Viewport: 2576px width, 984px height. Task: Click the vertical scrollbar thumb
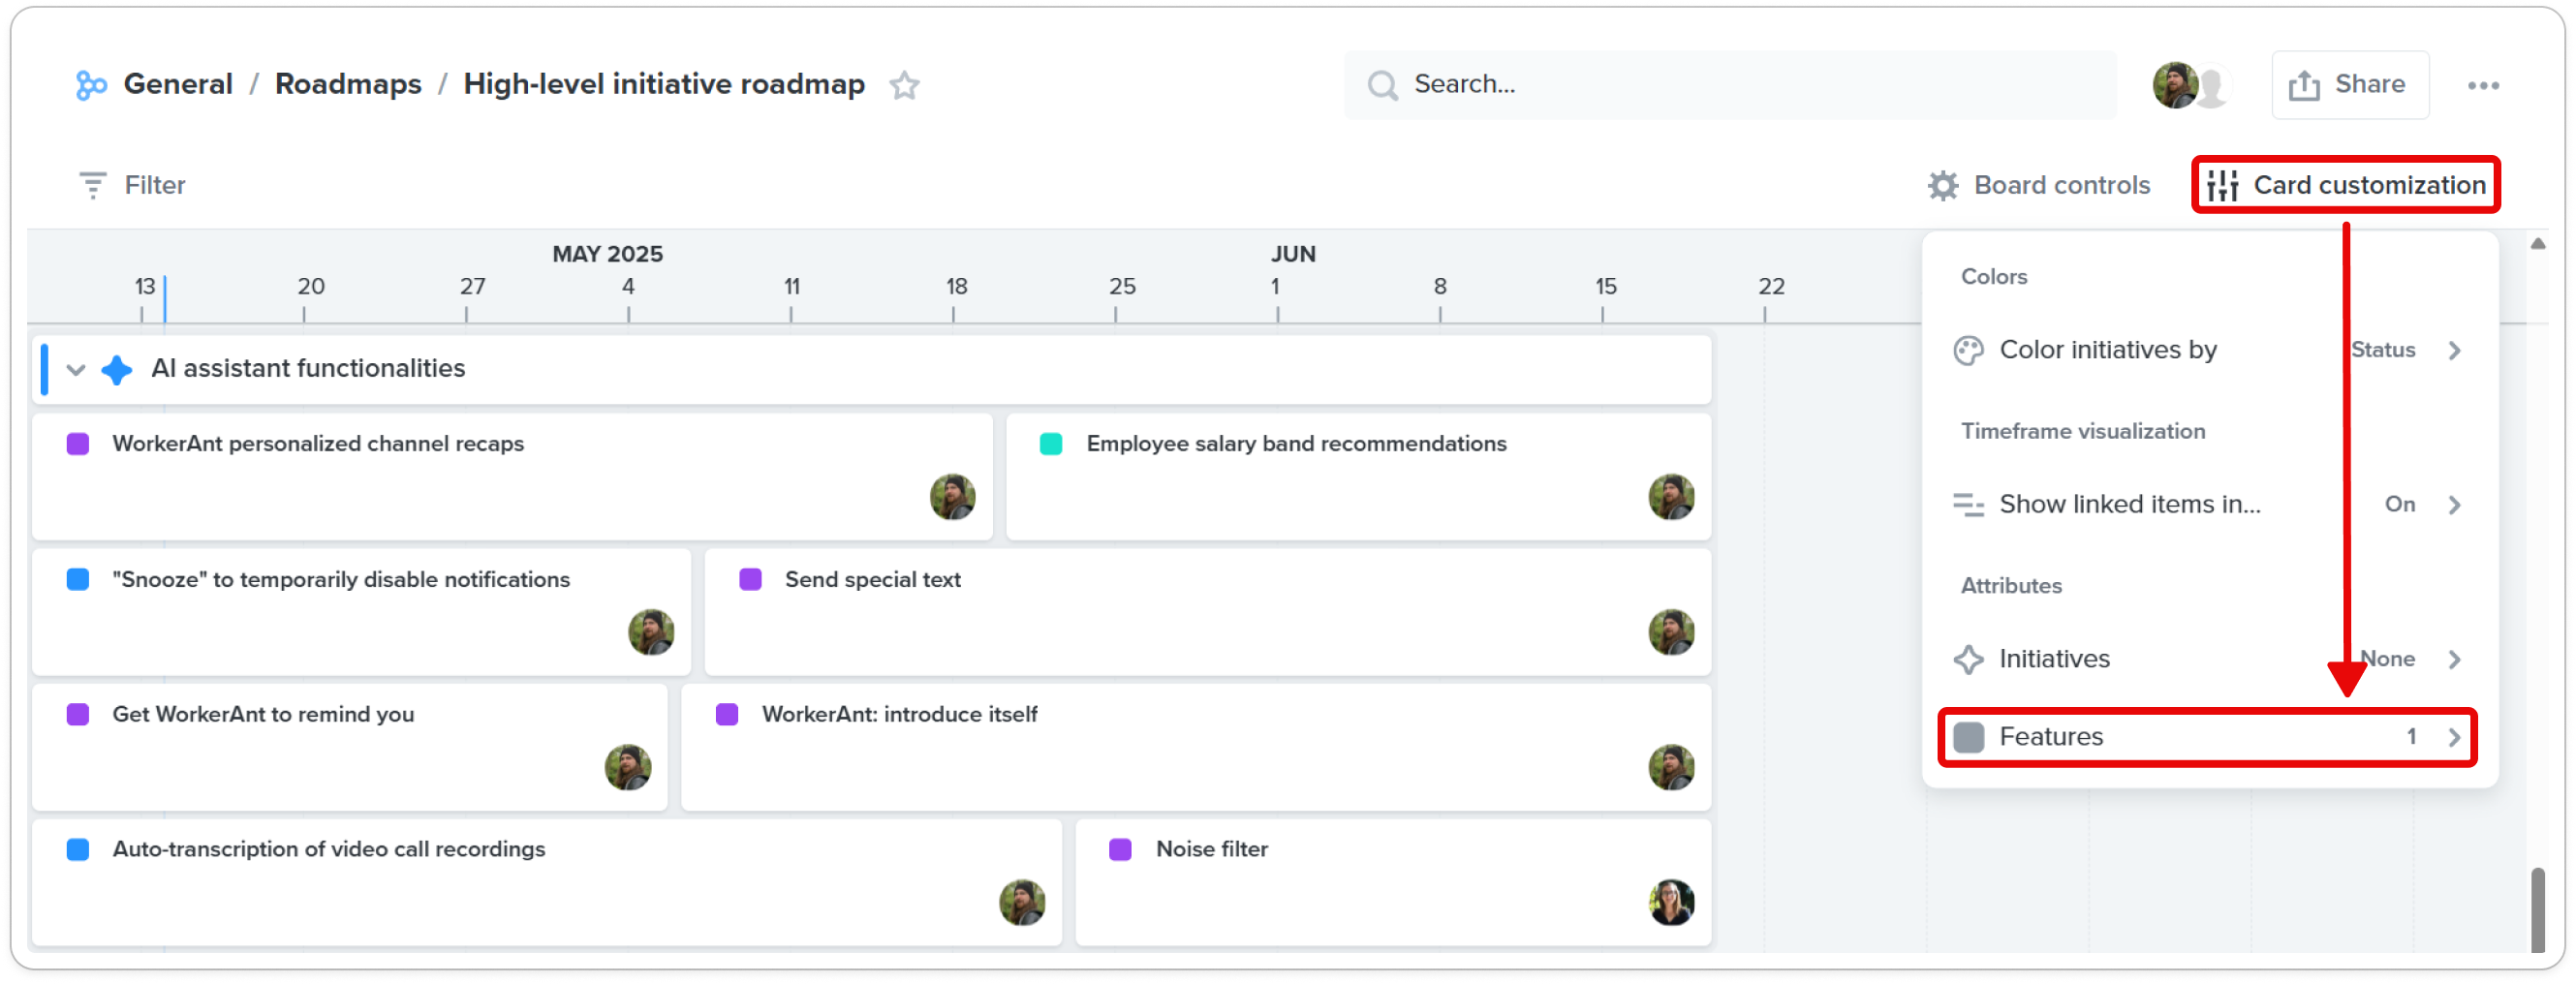(x=2537, y=910)
